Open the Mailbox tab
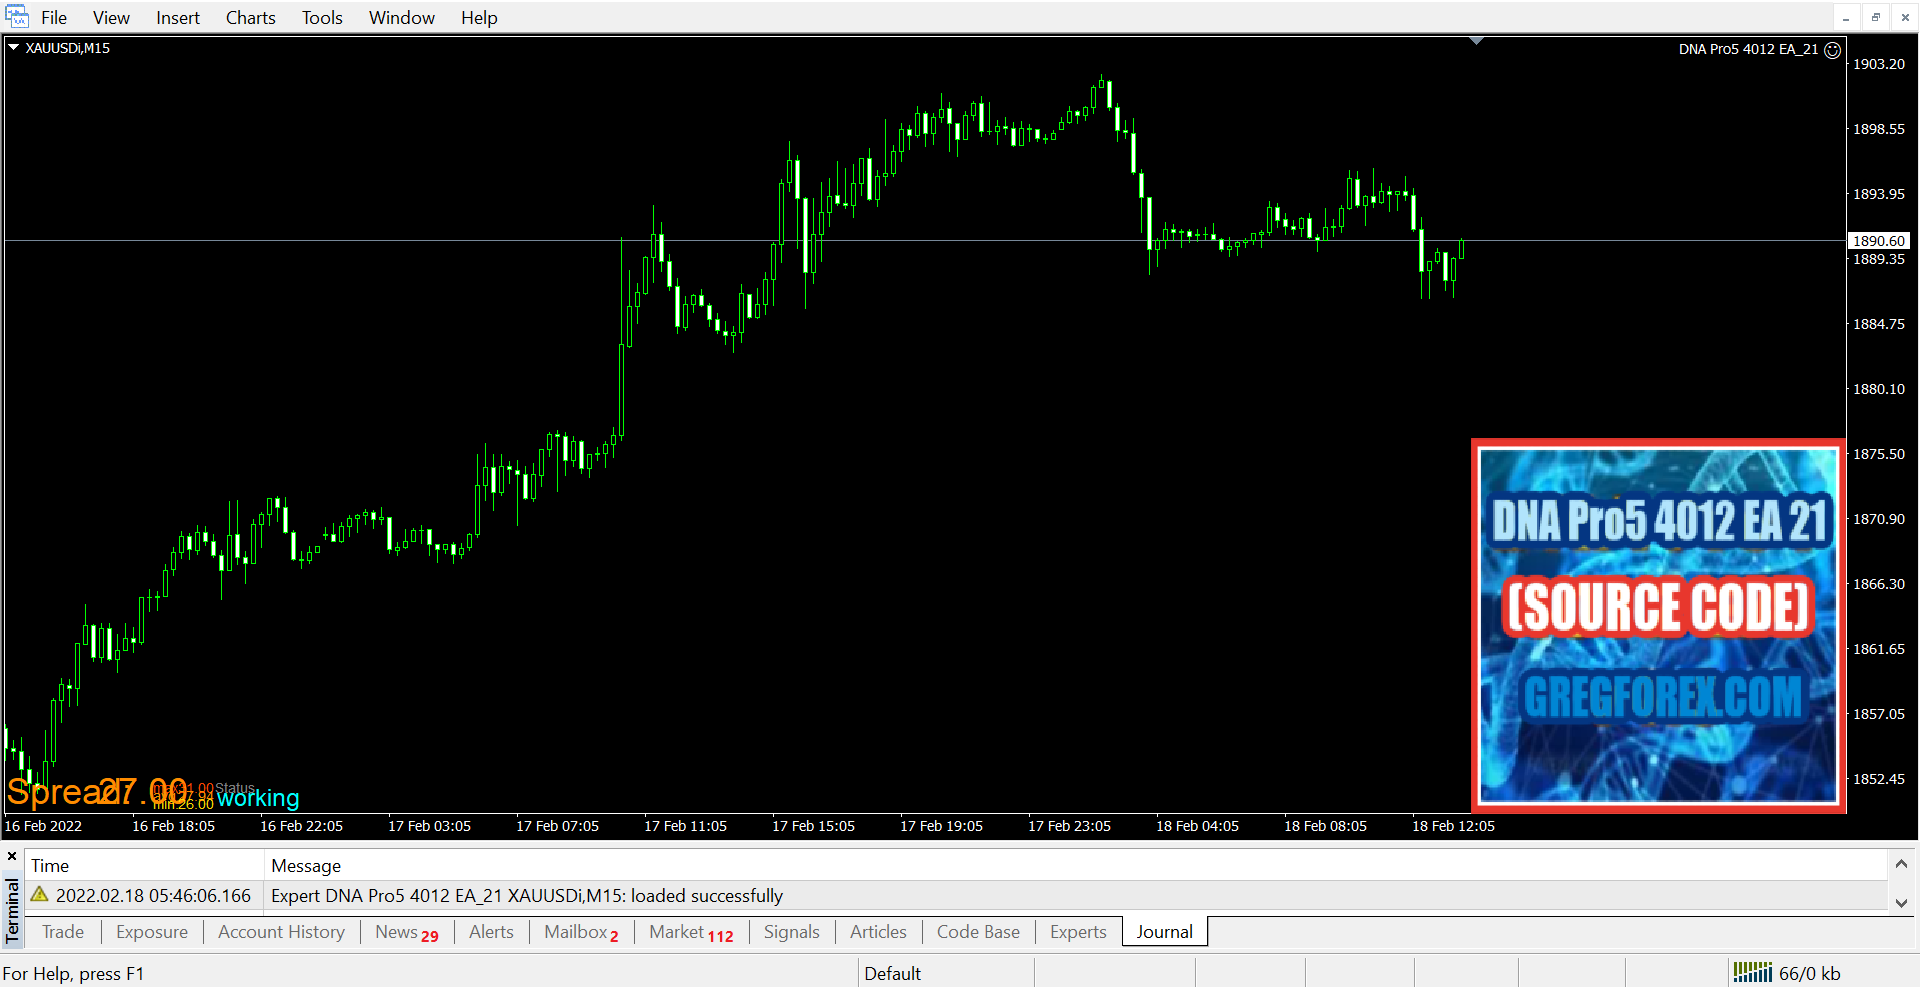Screen dimensions: 1920x987 tap(580, 932)
